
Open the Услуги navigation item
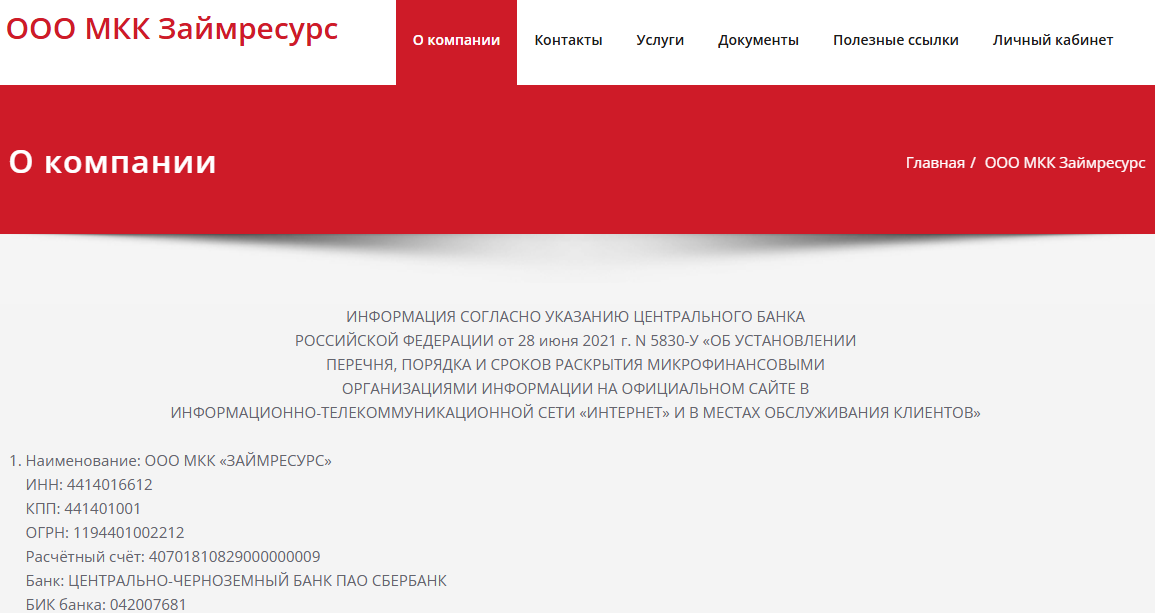[660, 40]
